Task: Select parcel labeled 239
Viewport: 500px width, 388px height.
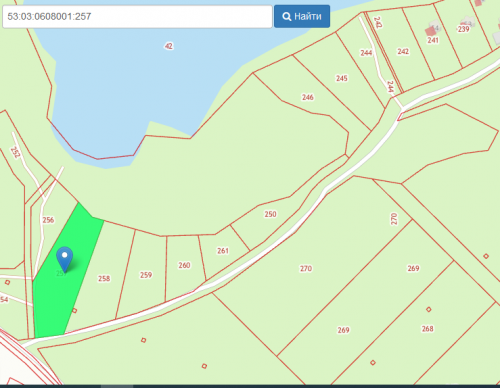Action: [x=463, y=29]
